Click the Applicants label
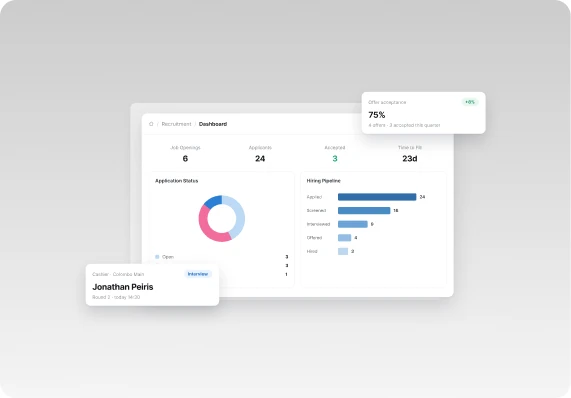 pyautogui.click(x=260, y=147)
